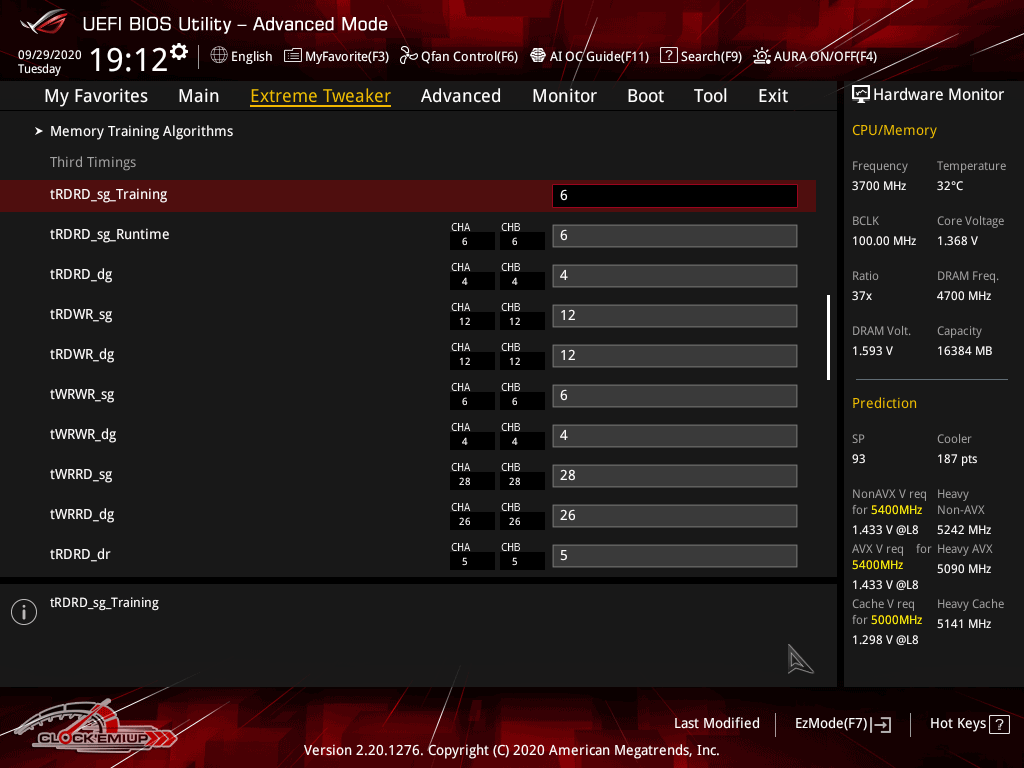The height and width of the screenshot is (768, 1024).
Task: Open Qfan Control fan icon
Action: click(x=408, y=56)
